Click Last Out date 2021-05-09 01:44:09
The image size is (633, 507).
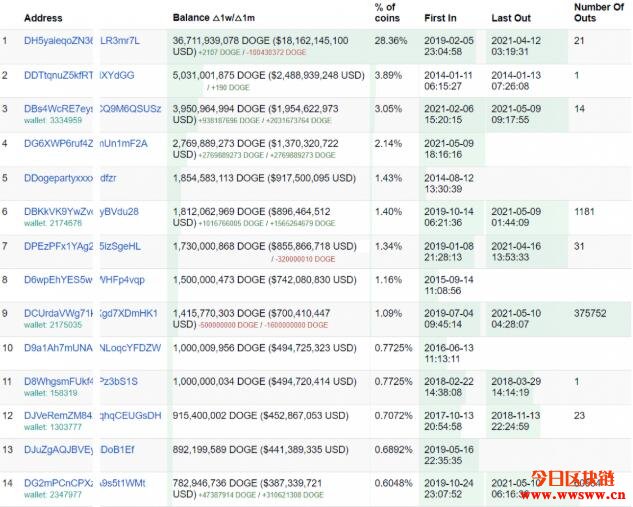point(516,217)
